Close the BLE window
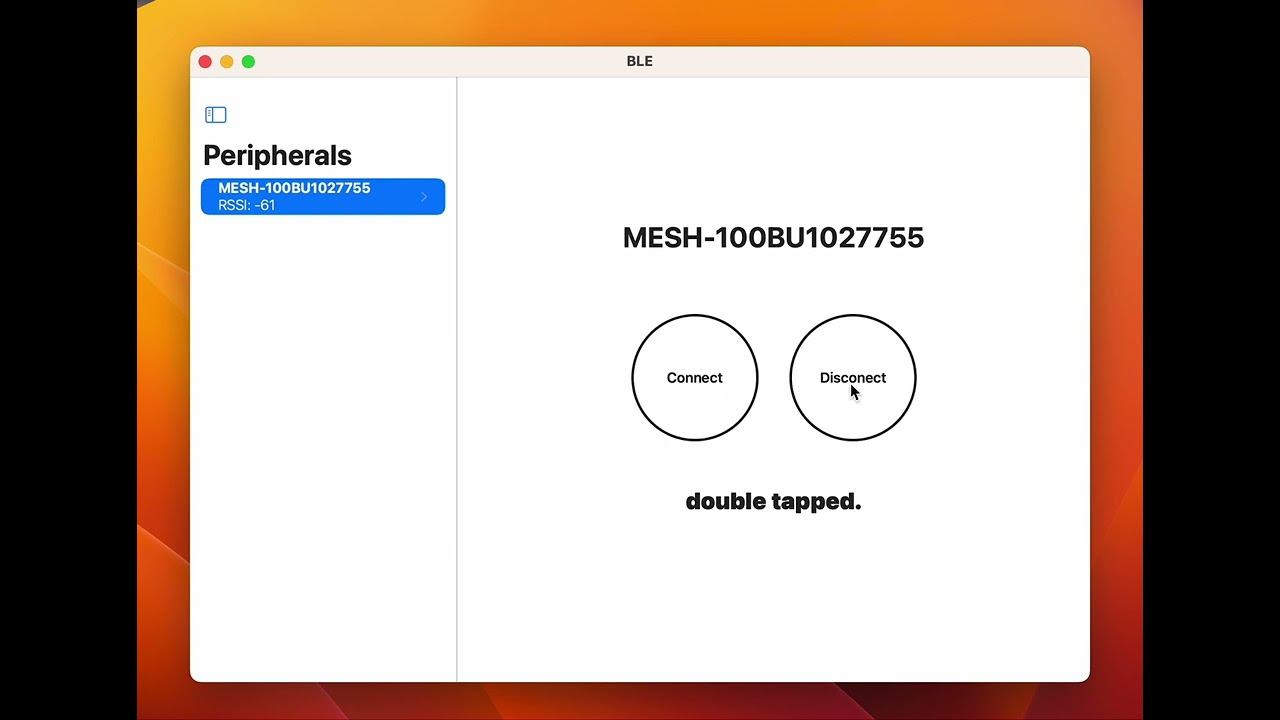Screen dimensions: 1280x720 click(205, 62)
